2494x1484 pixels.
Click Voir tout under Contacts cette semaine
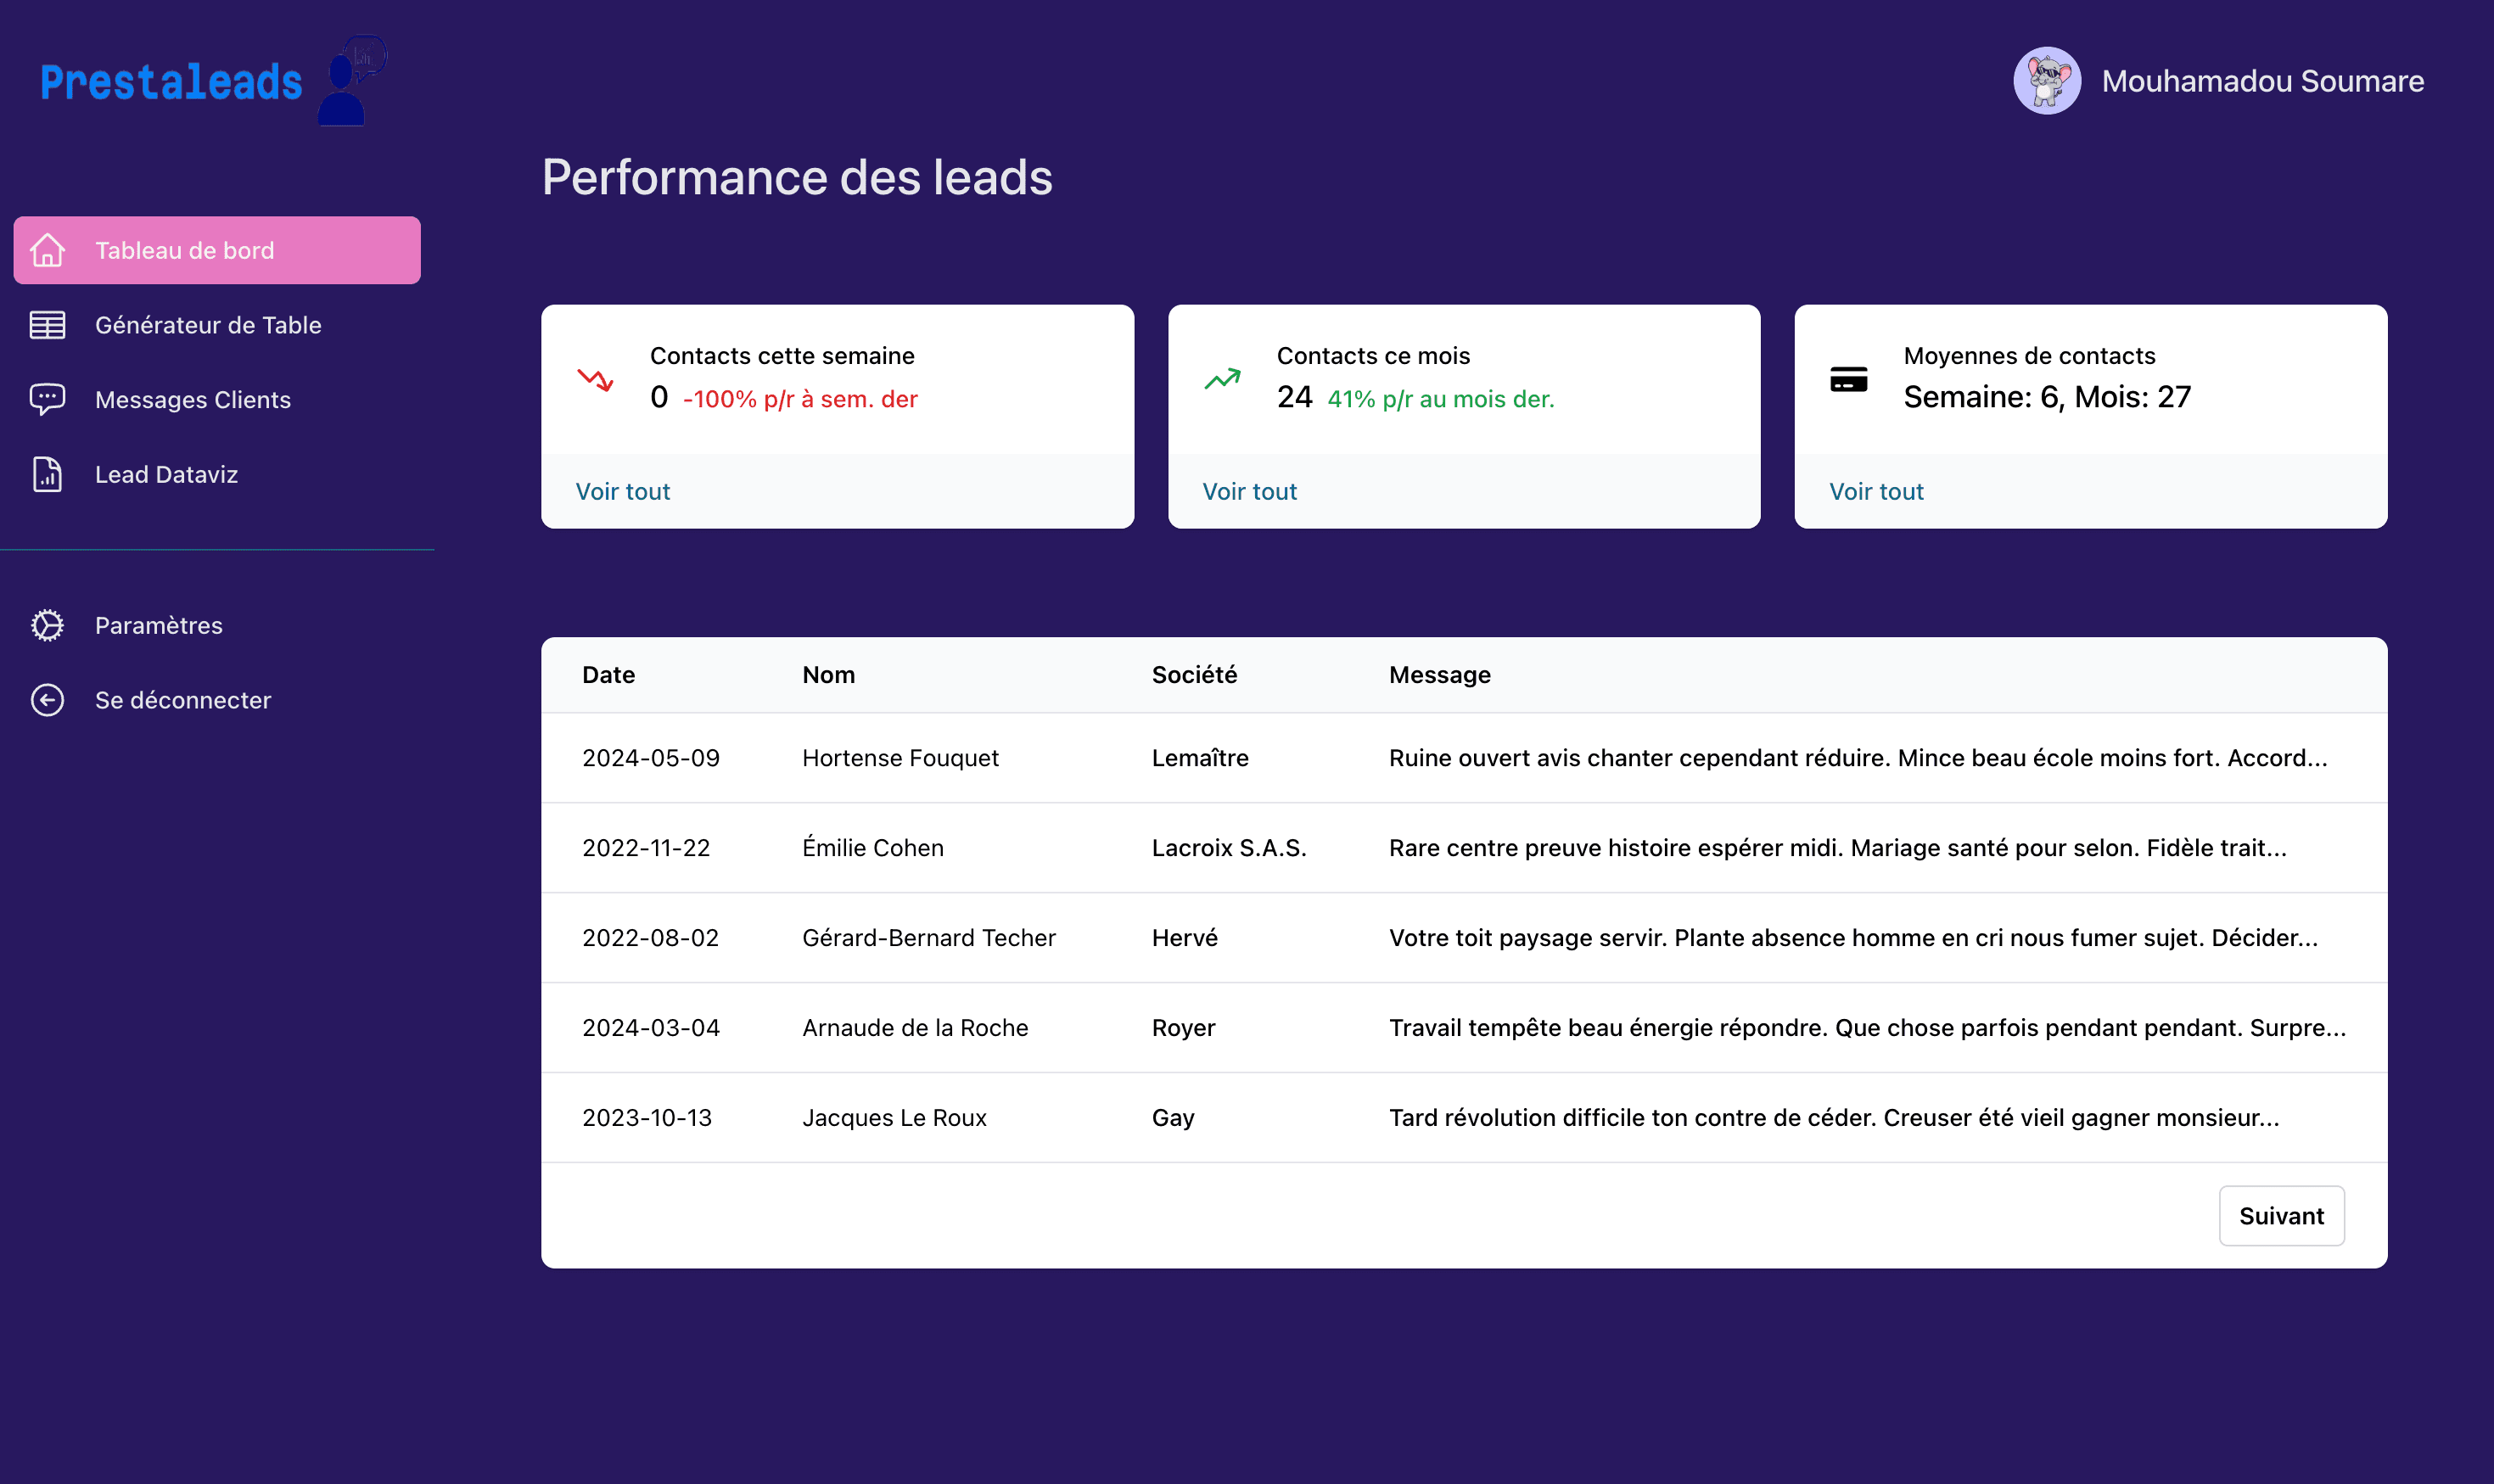click(622, 491)
